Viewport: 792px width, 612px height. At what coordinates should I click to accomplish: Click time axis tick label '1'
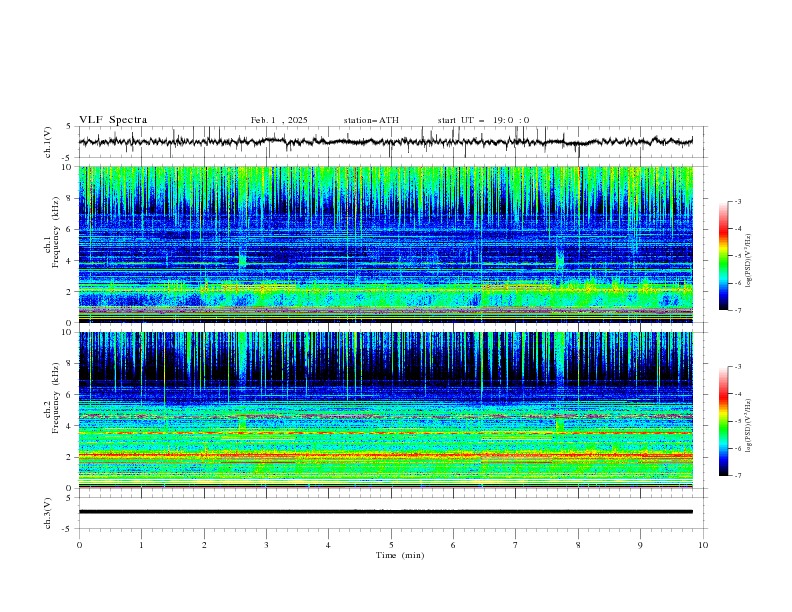tap(141, 545)
